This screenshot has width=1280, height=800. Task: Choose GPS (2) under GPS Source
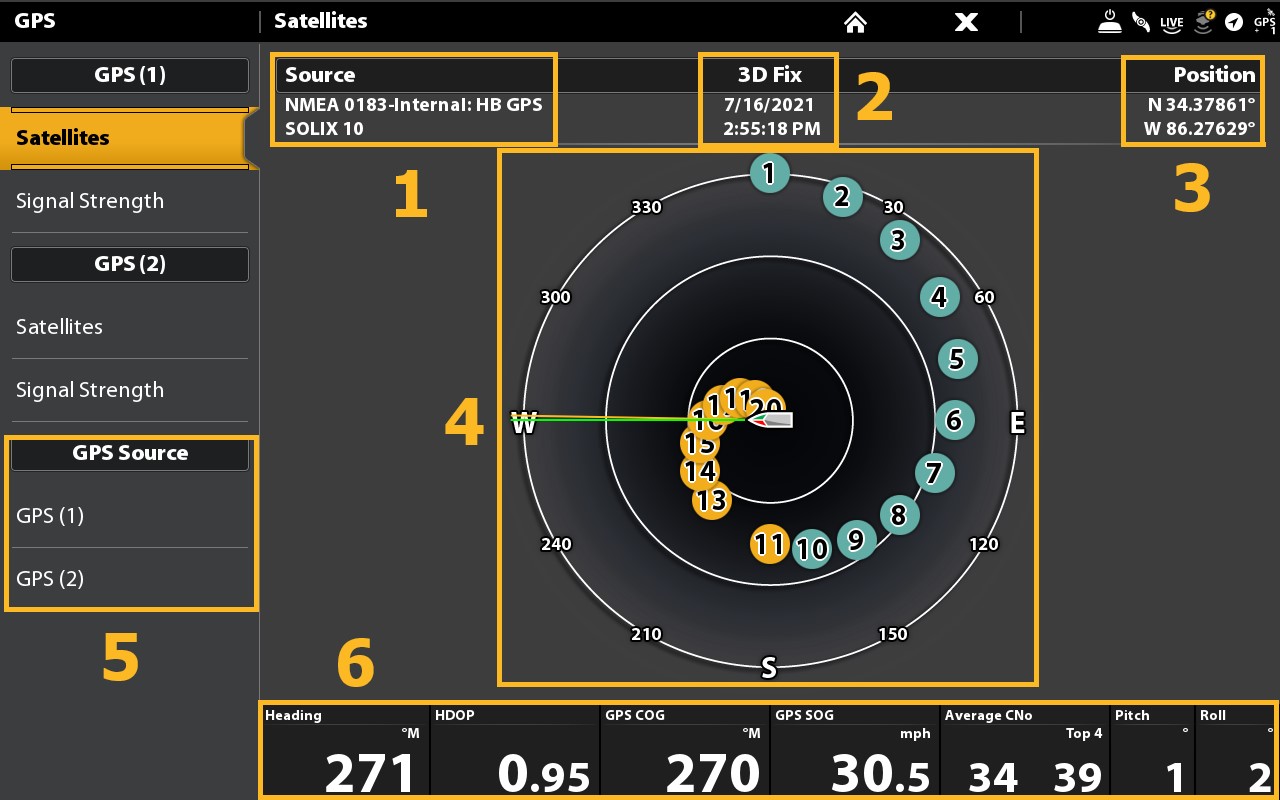(x=130, y=579)
